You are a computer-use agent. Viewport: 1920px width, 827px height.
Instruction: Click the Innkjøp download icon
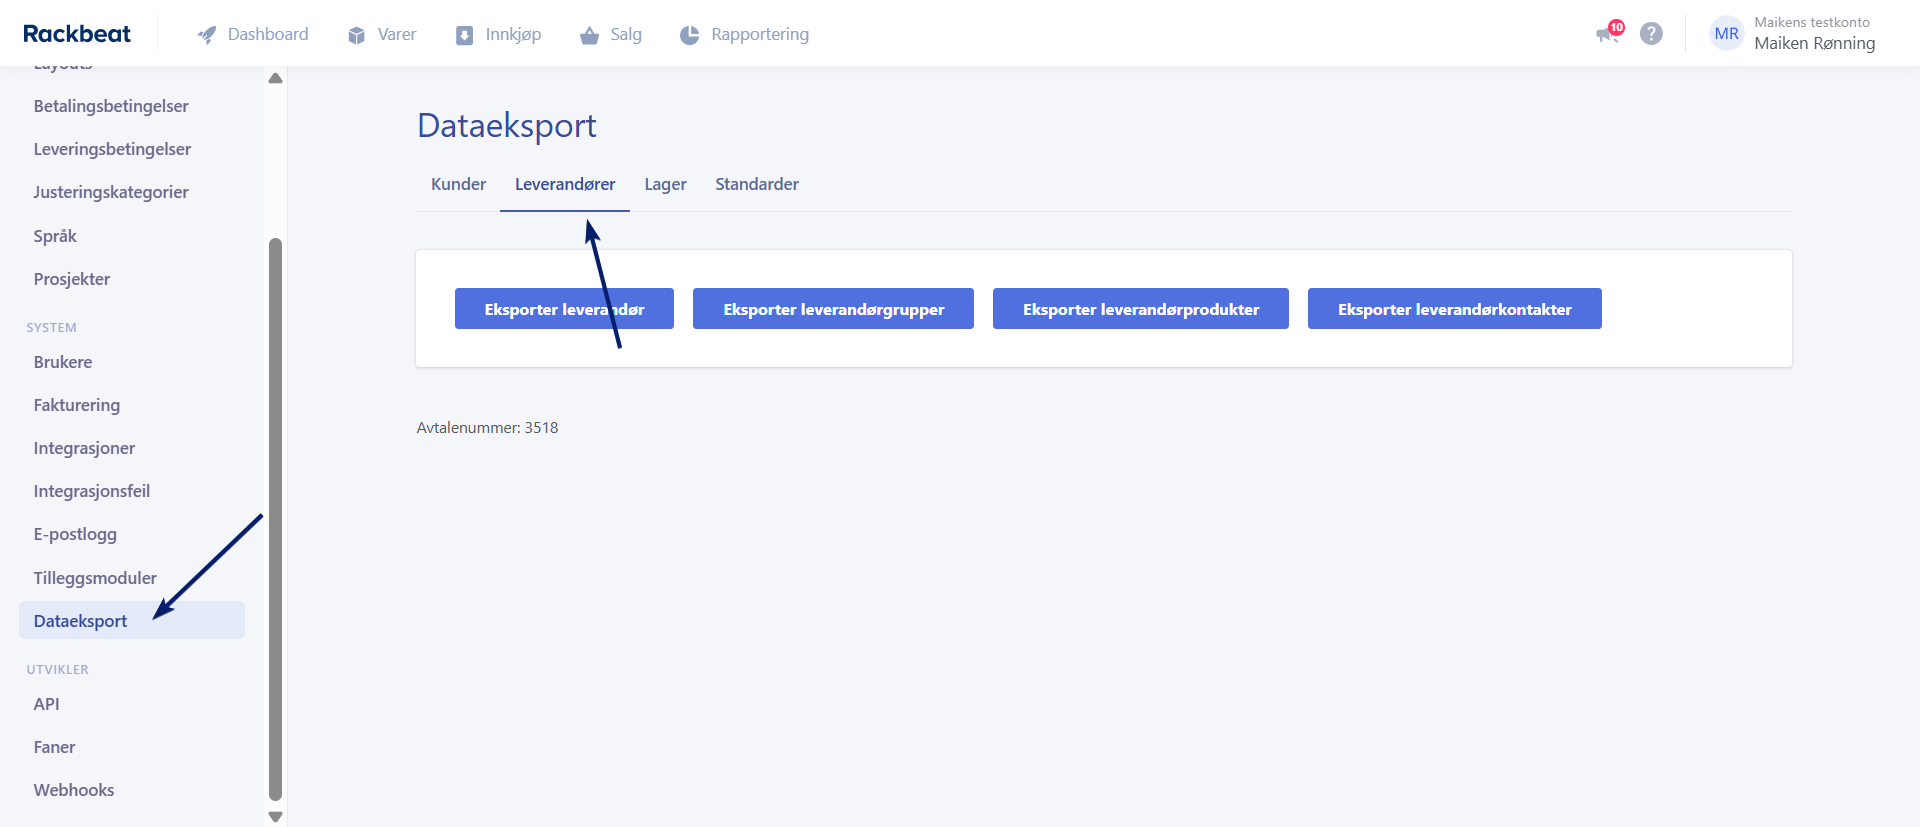click(464, 35)
